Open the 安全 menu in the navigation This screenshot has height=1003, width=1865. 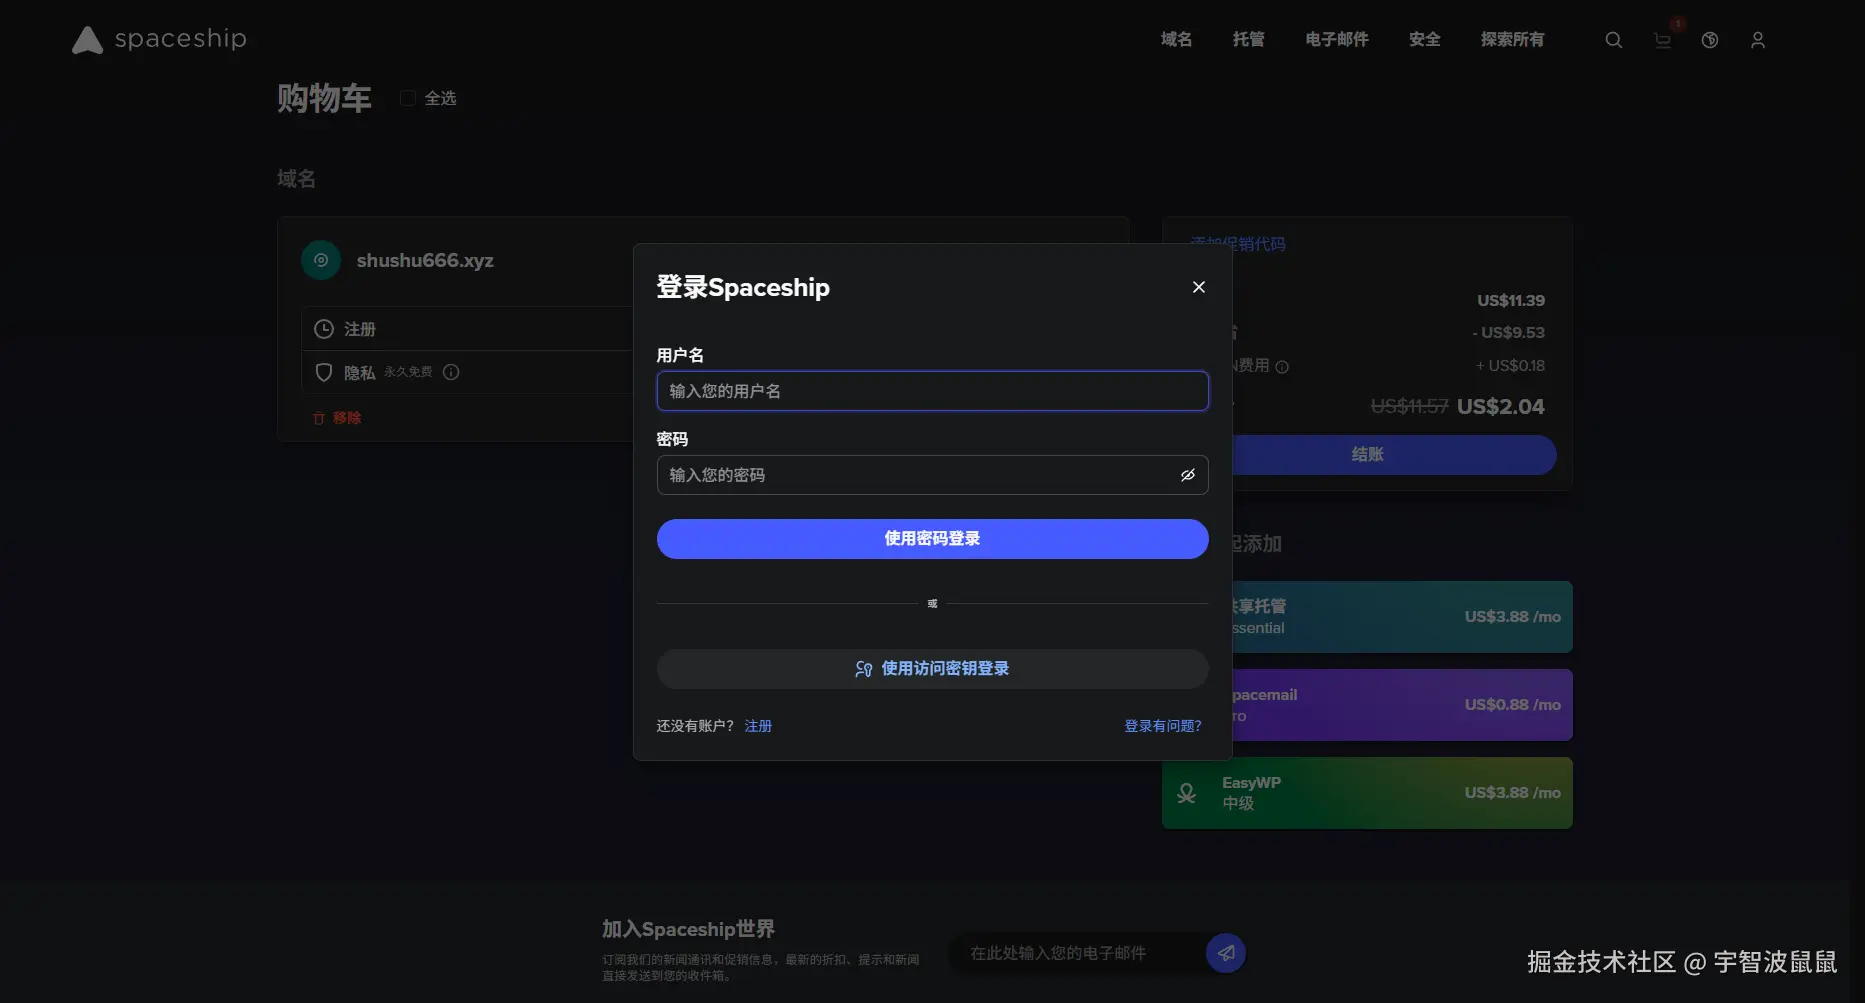coord(1425,39)
